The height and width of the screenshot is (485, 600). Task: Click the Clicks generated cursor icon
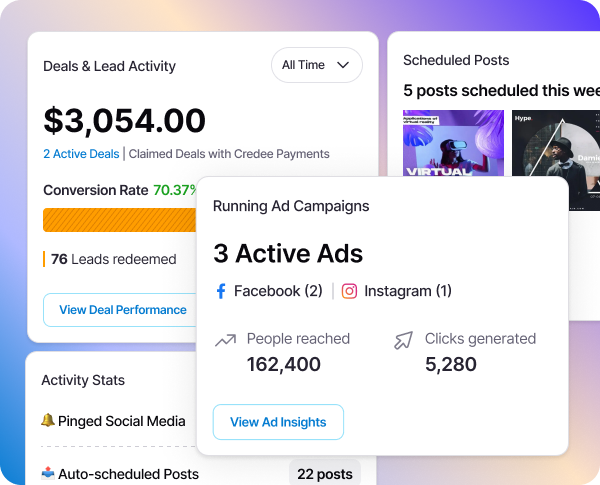[x=403, y=341]
